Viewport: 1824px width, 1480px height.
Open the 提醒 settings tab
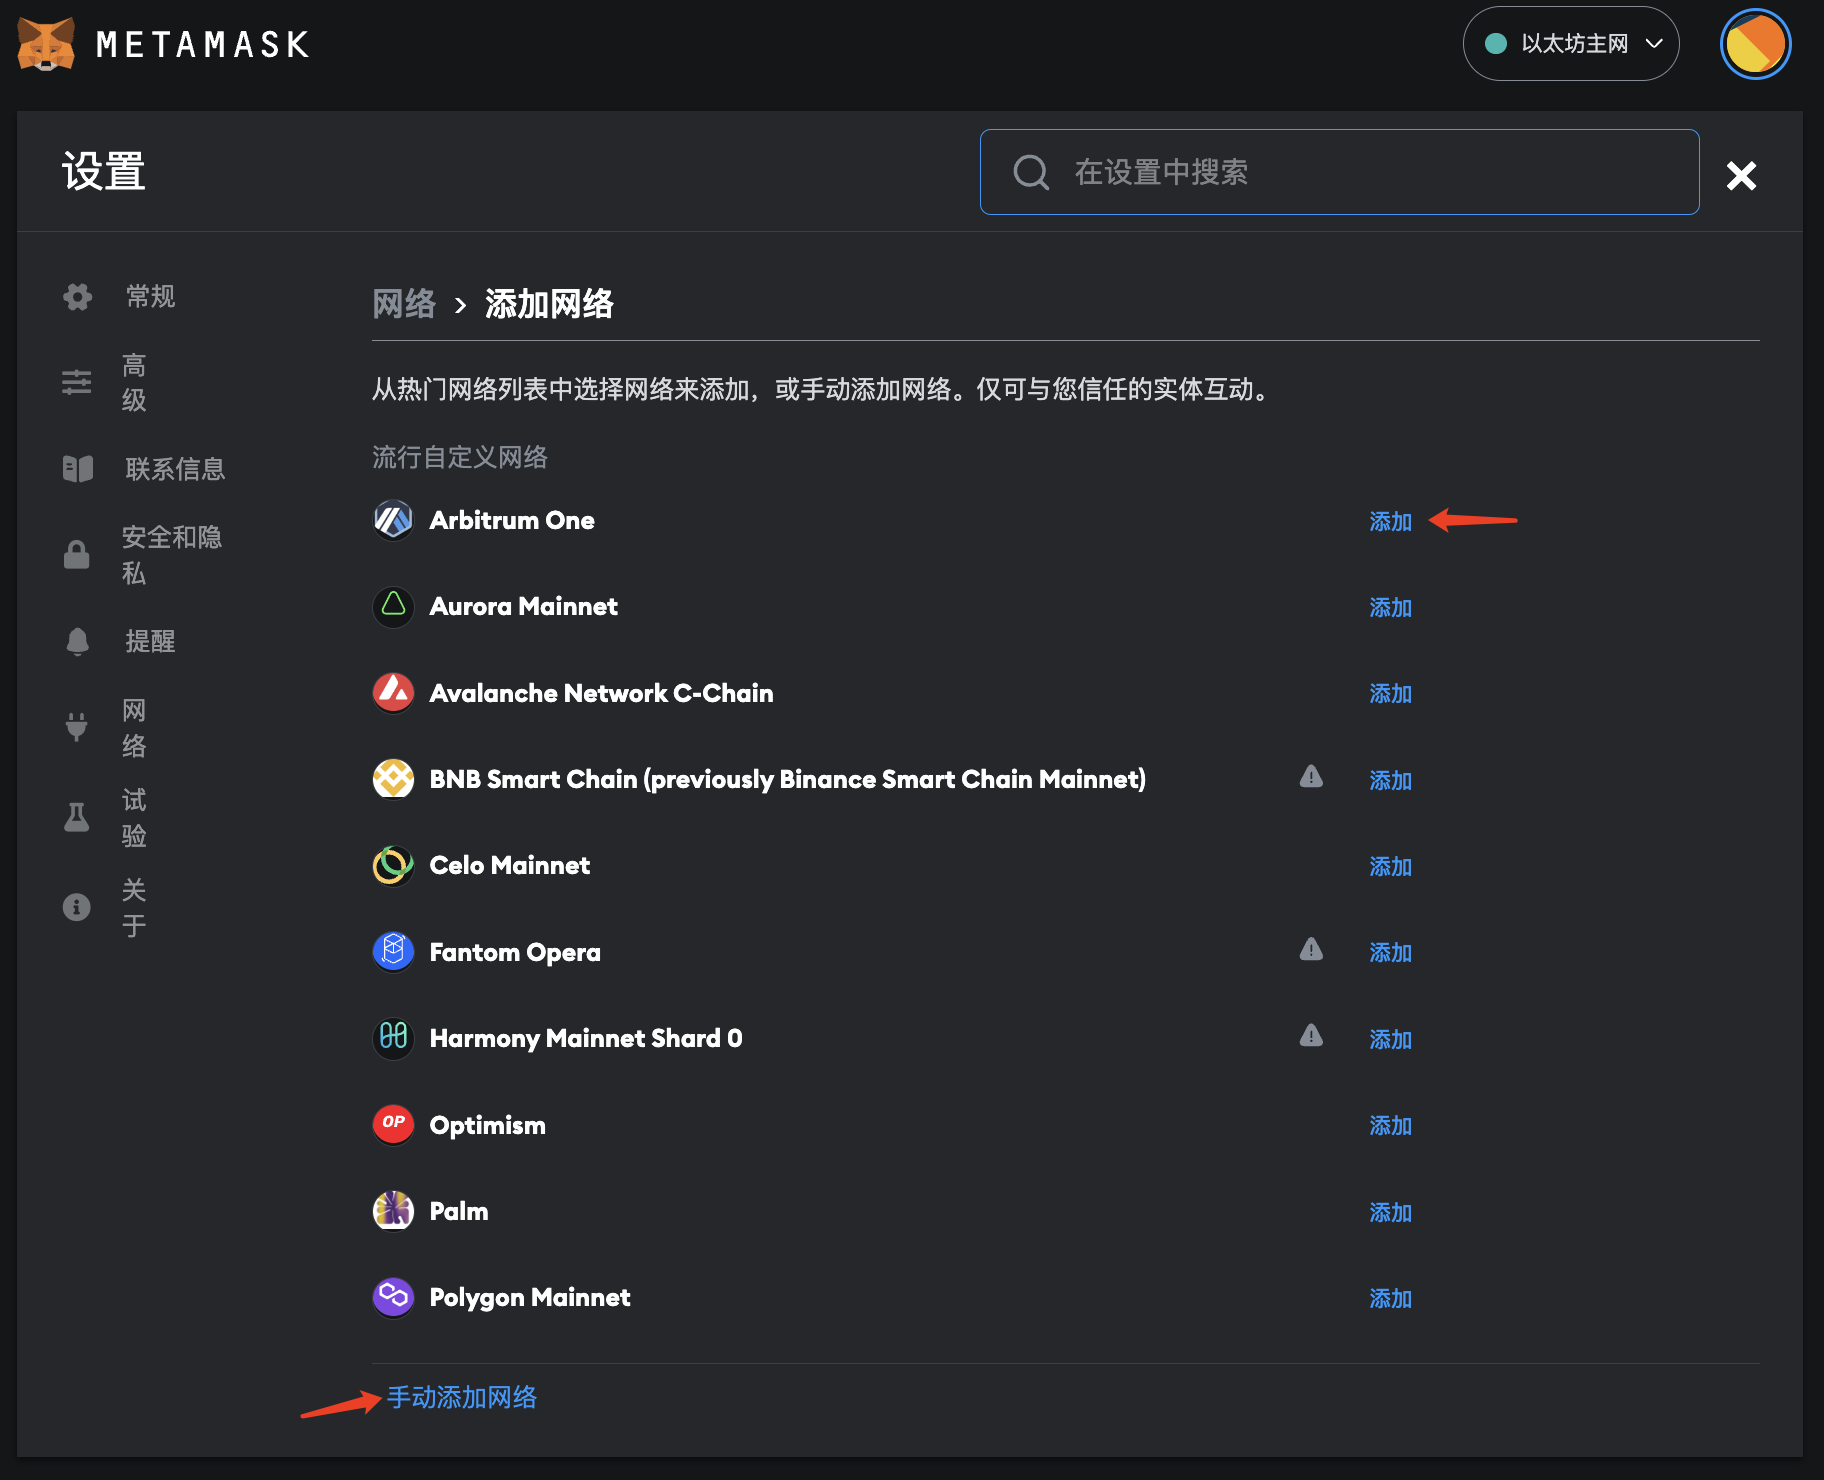point(150,641)
